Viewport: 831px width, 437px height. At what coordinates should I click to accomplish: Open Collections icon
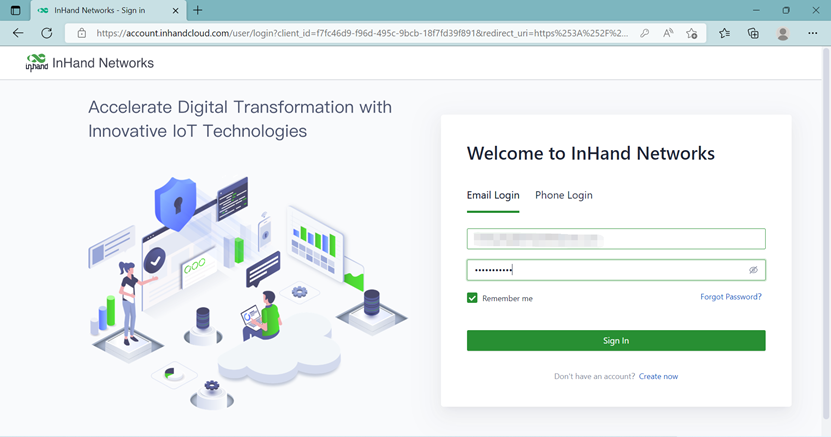[753, 33]
